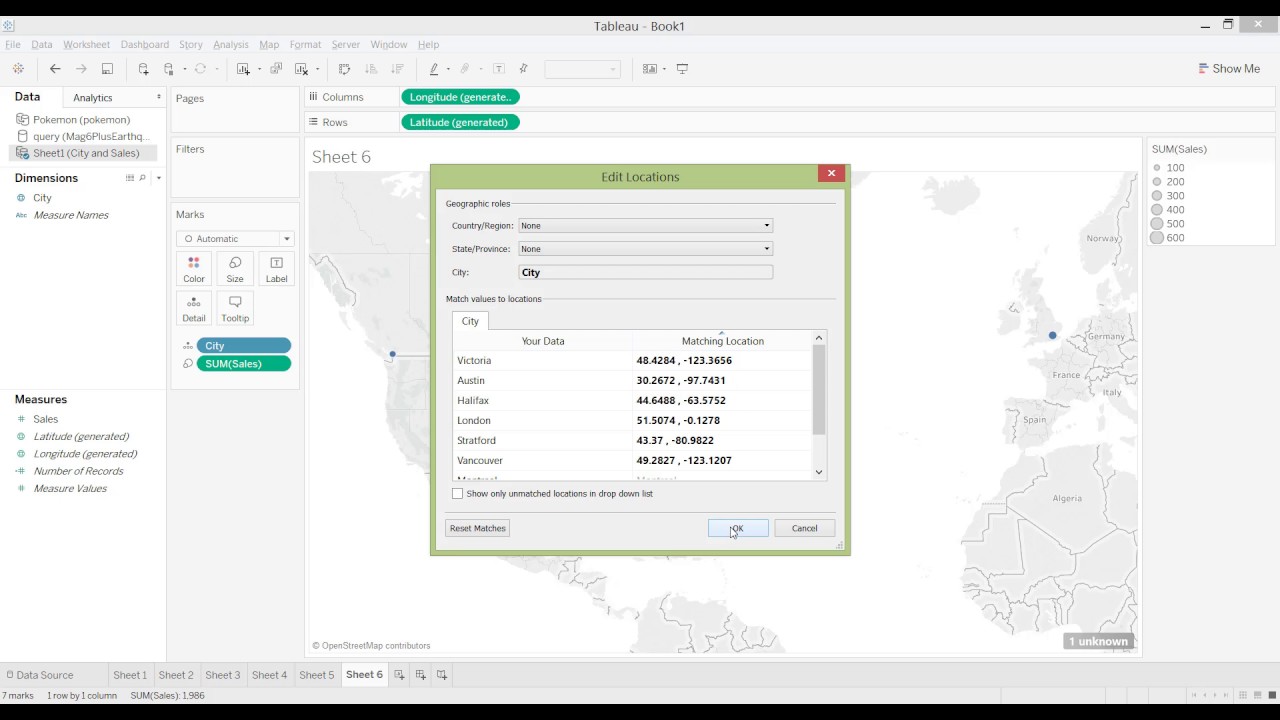The image size is (1280, 720).
Task: Click the Undo back arrow
Action: tap(55, 69)
